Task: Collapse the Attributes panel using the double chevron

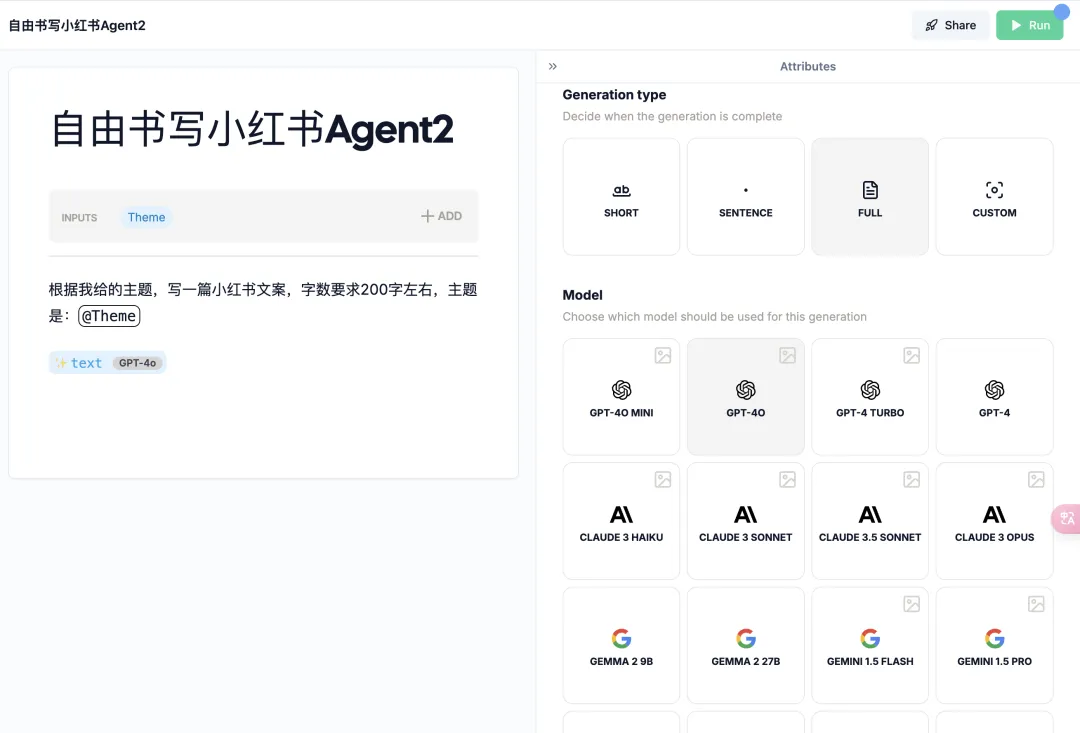Action: (552, 66)
